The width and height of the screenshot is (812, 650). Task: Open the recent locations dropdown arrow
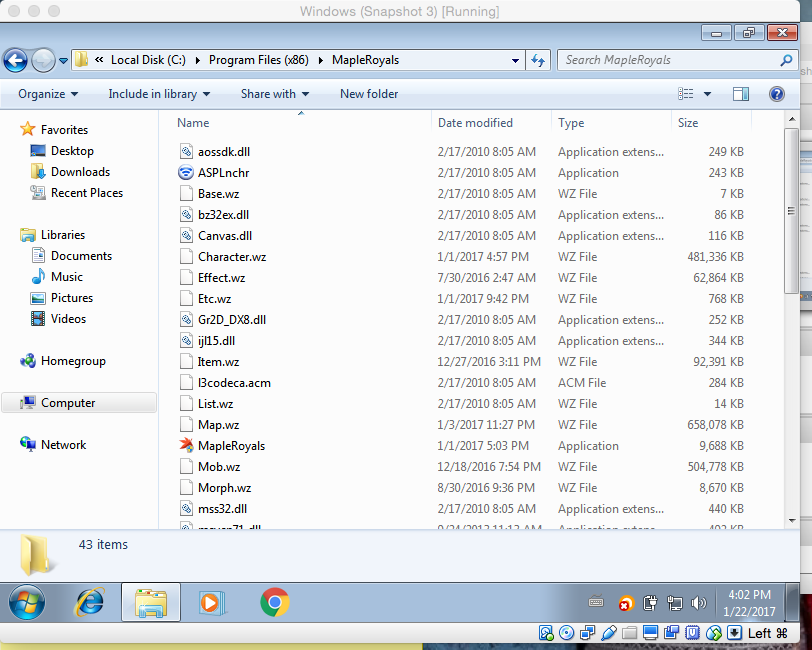coord(63,61)
